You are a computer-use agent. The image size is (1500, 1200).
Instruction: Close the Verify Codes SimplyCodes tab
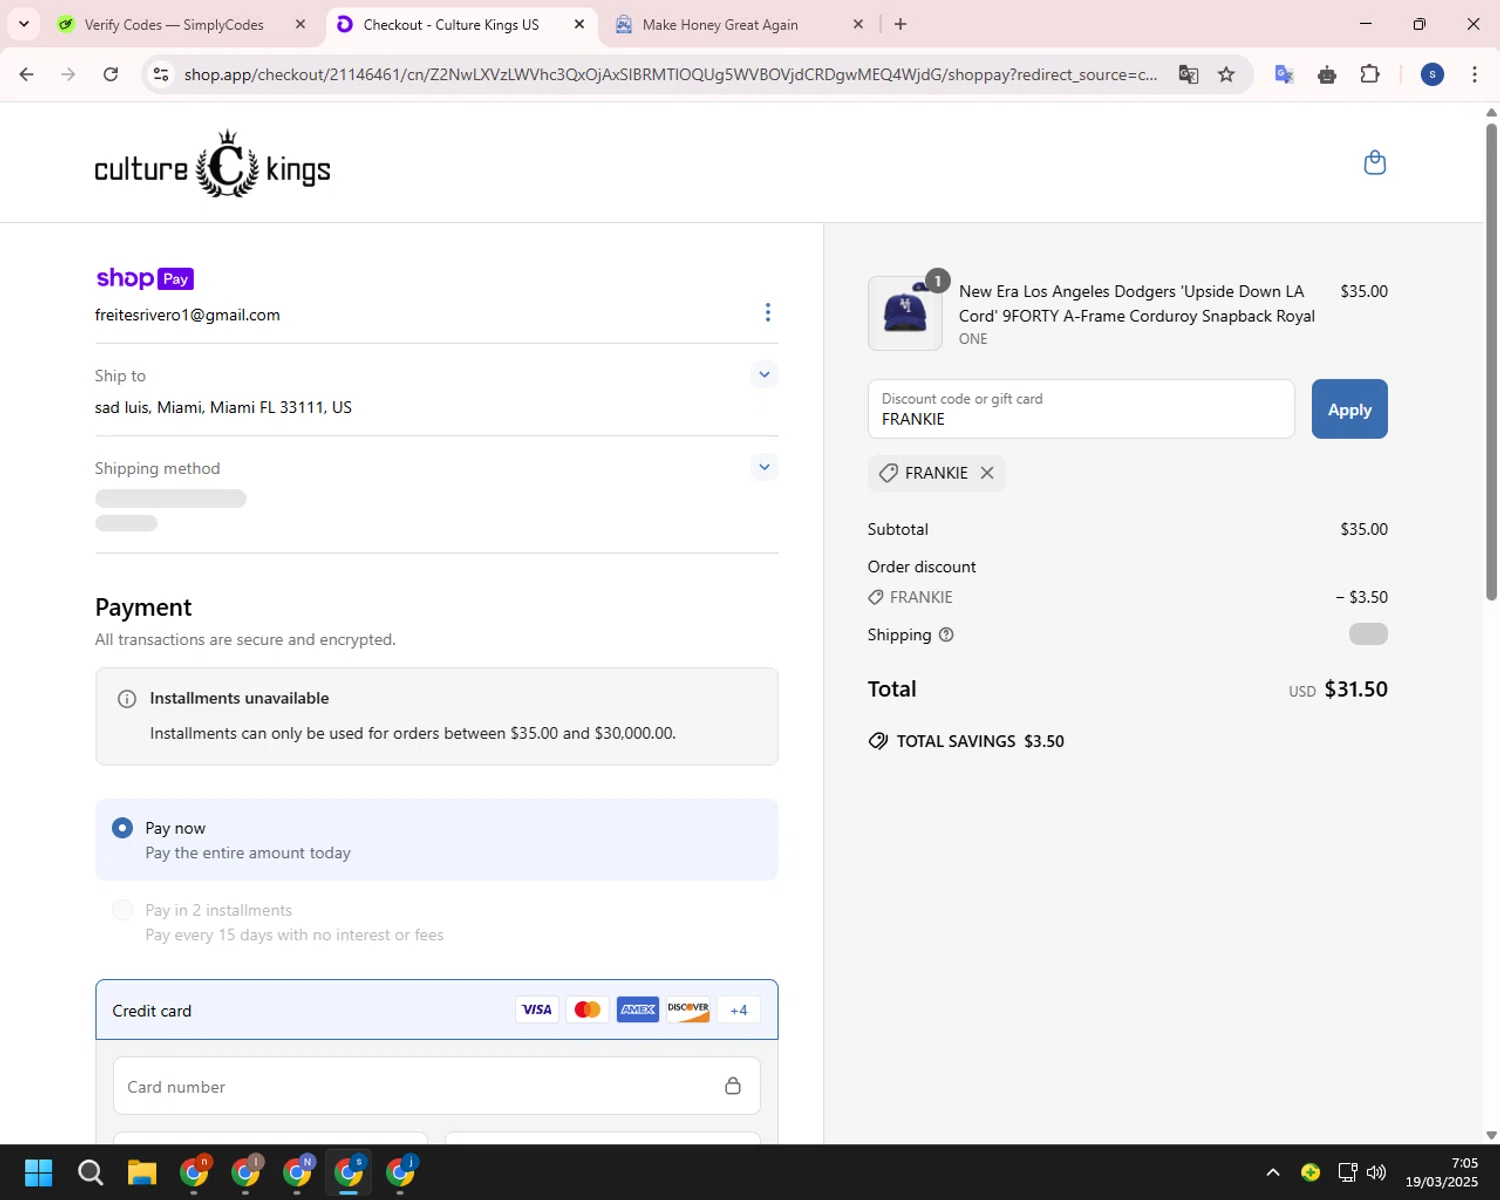(x=300, y=24)
